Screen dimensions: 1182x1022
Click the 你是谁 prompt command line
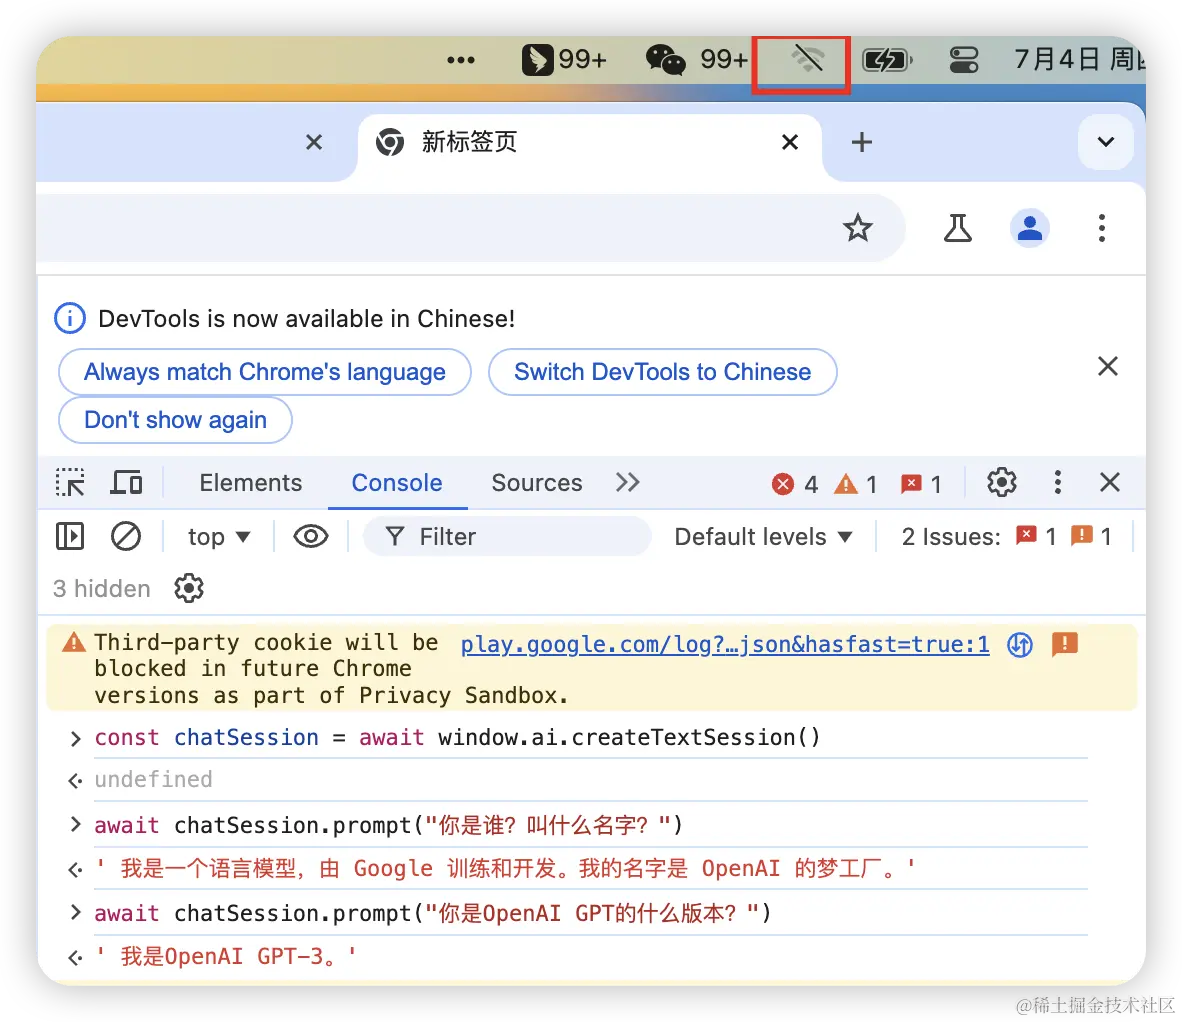[388, 825]
